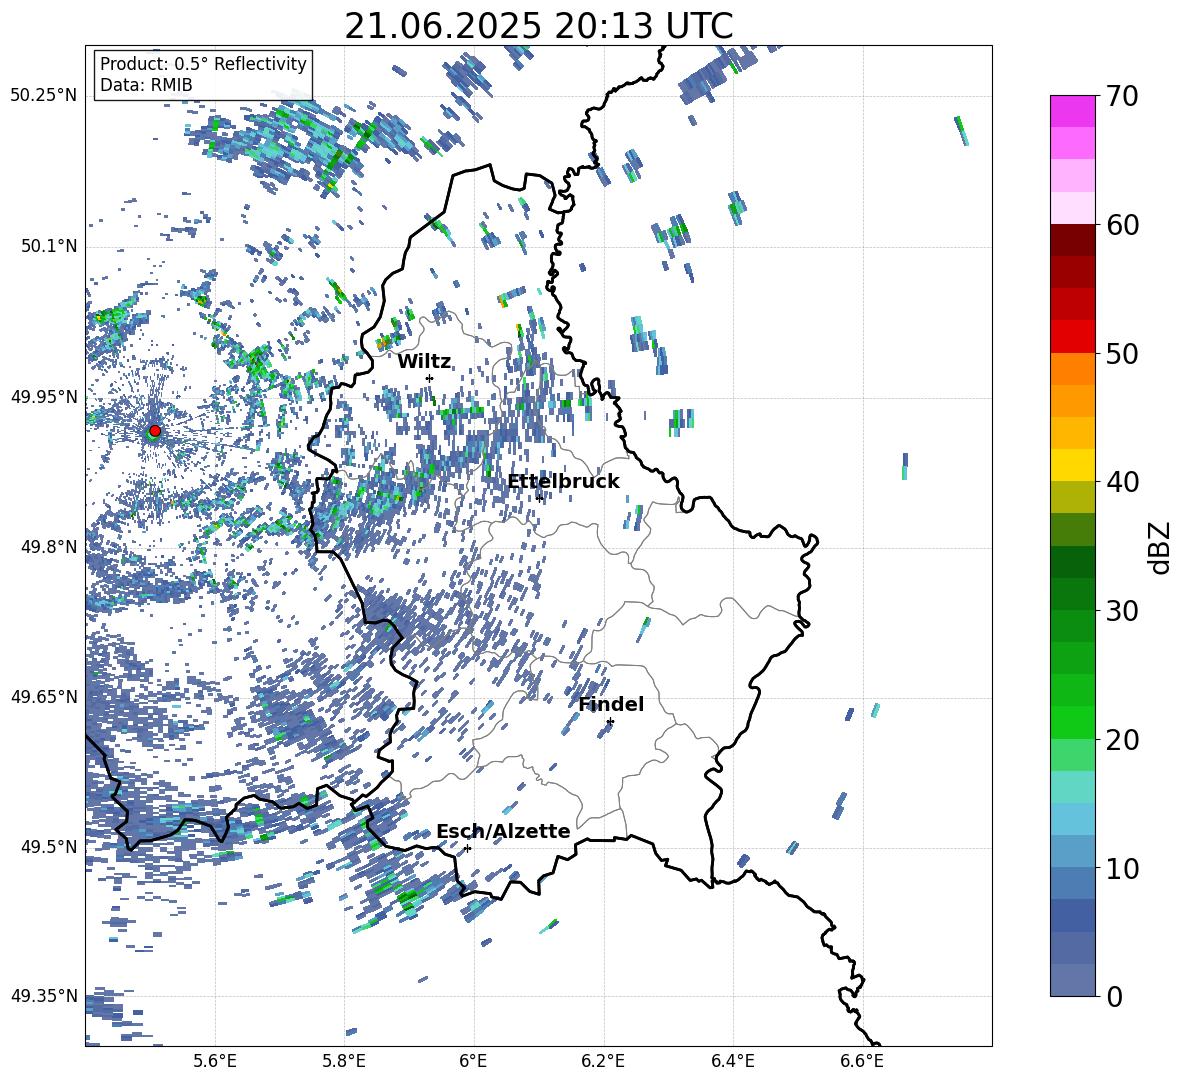Click the 50.1°N latitude label
The height and width of the screenshot is (1081, 1184).
point(49,247)
